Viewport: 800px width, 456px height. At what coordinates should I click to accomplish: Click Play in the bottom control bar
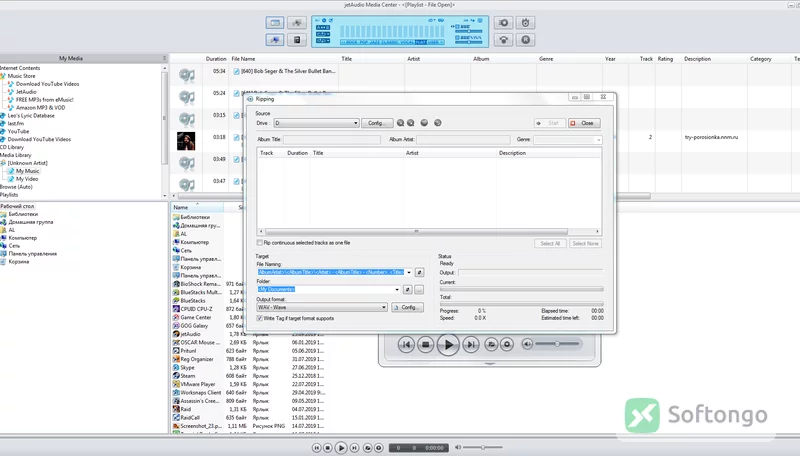point(341,448)
